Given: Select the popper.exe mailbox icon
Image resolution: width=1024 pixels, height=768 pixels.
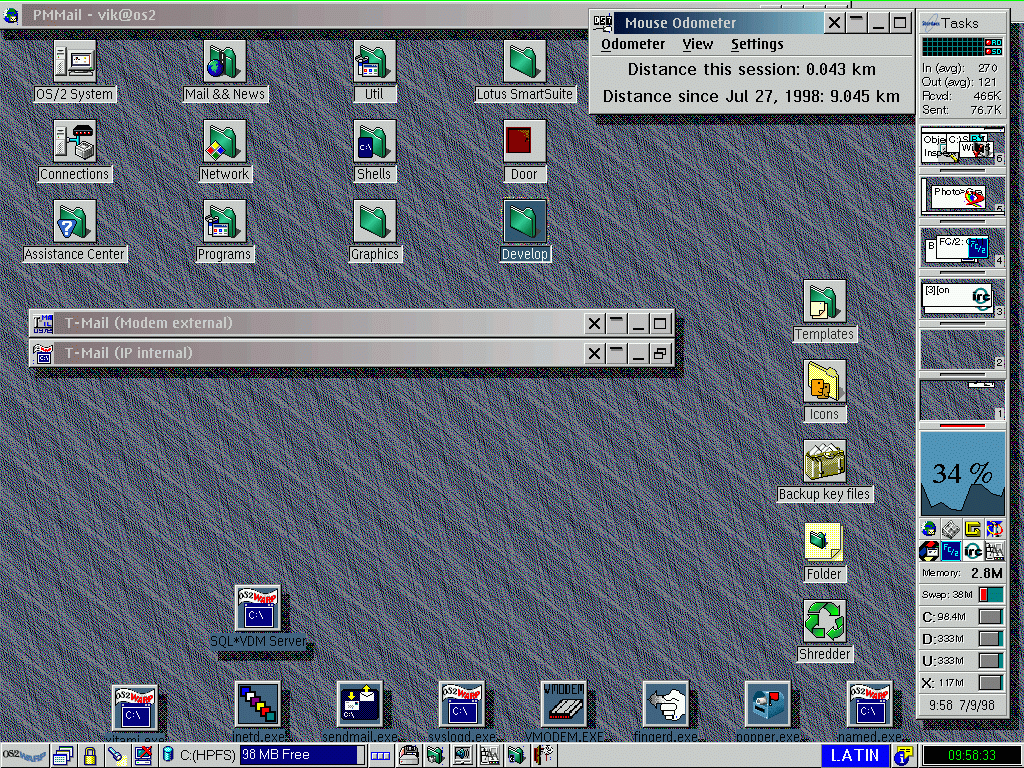Looking at the screenshot, I should tap(768, 704).
